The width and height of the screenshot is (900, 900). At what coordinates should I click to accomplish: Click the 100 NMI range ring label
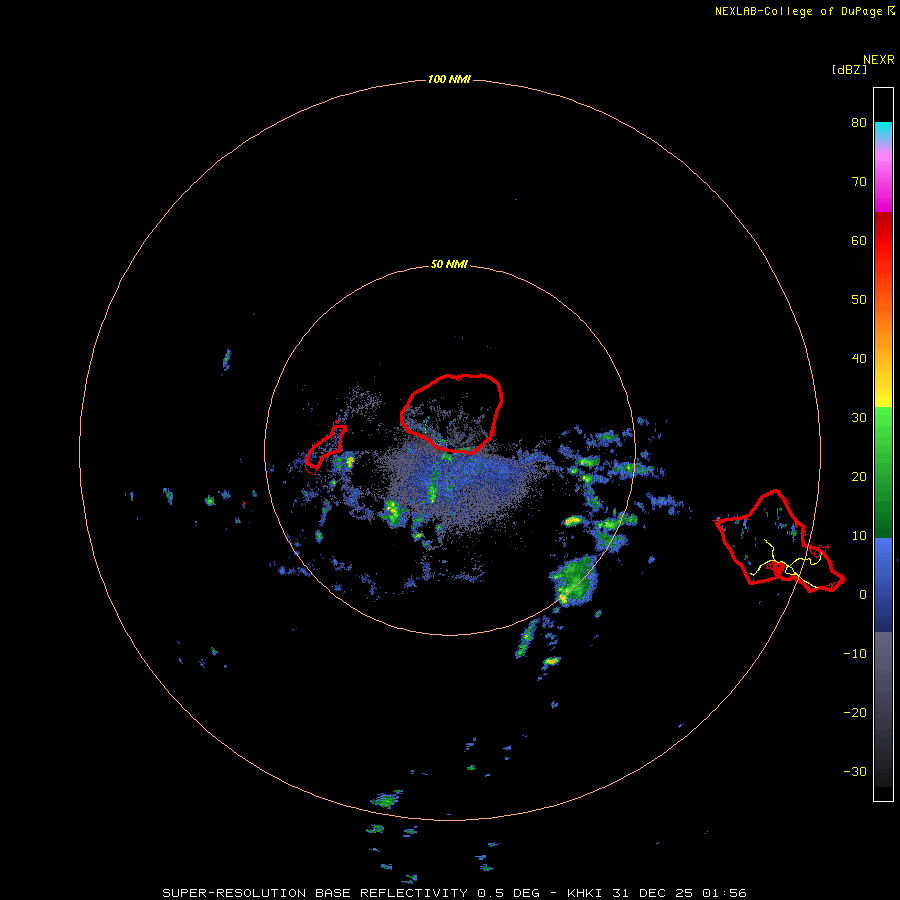coord(449,79)
